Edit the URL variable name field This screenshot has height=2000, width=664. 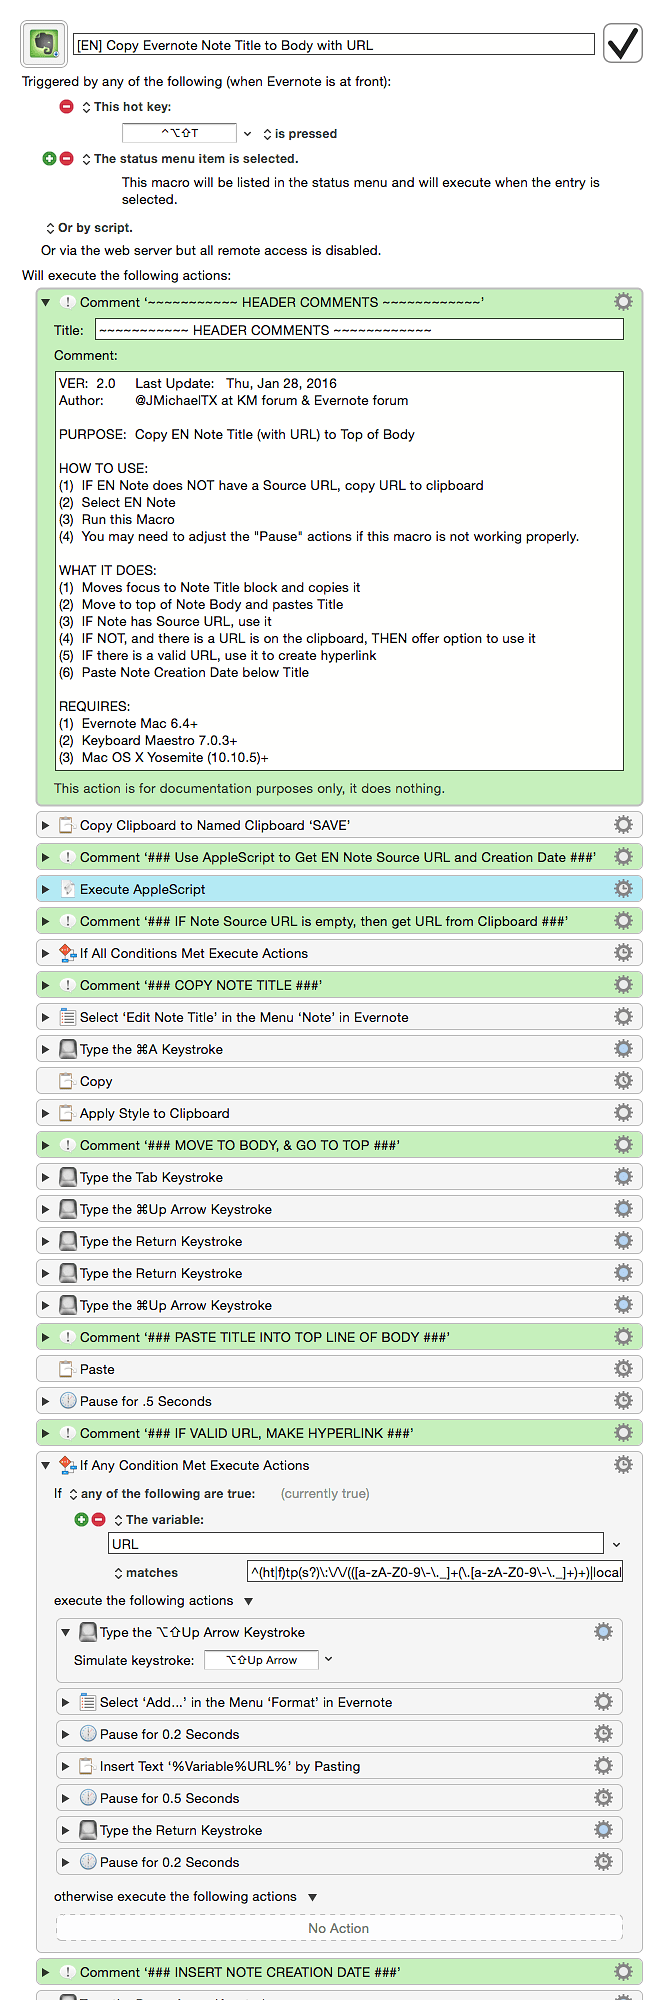356,1544
